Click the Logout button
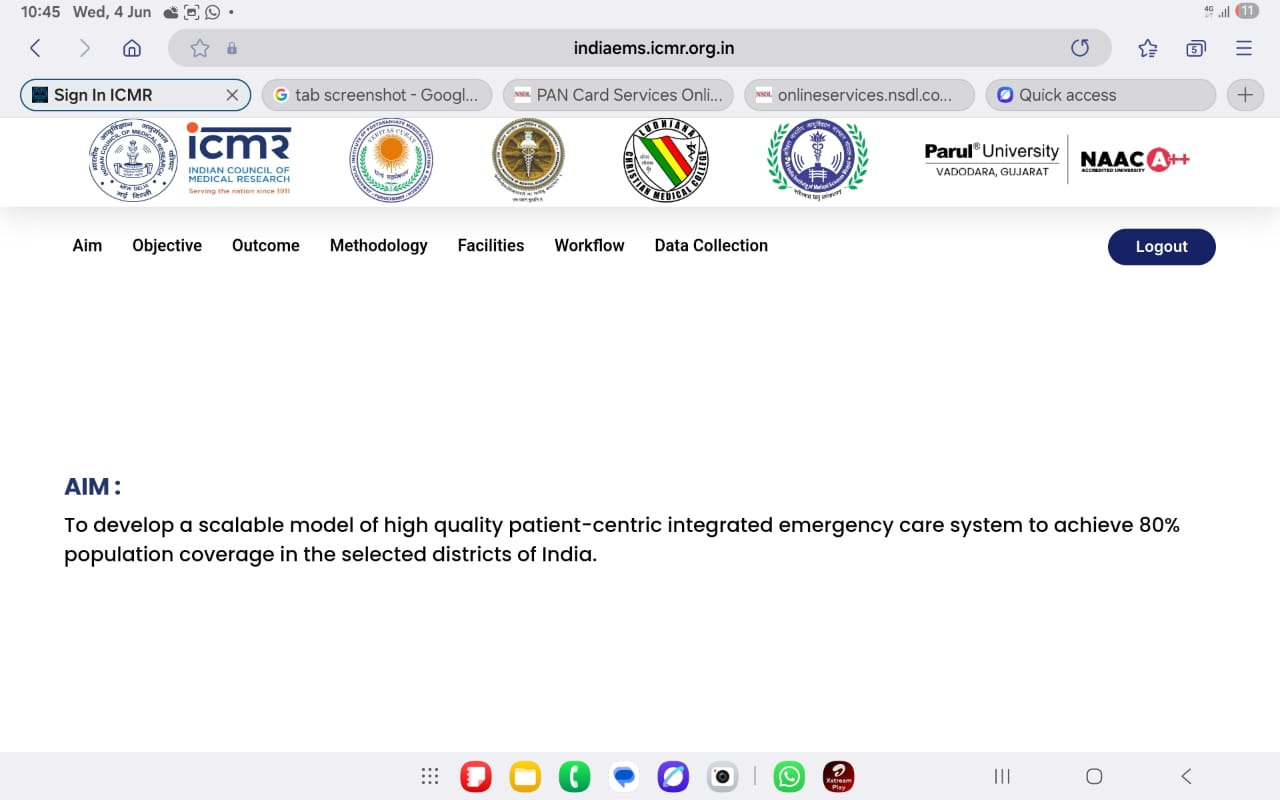Screen dimensions: 1280x800 coord(1162,247)
